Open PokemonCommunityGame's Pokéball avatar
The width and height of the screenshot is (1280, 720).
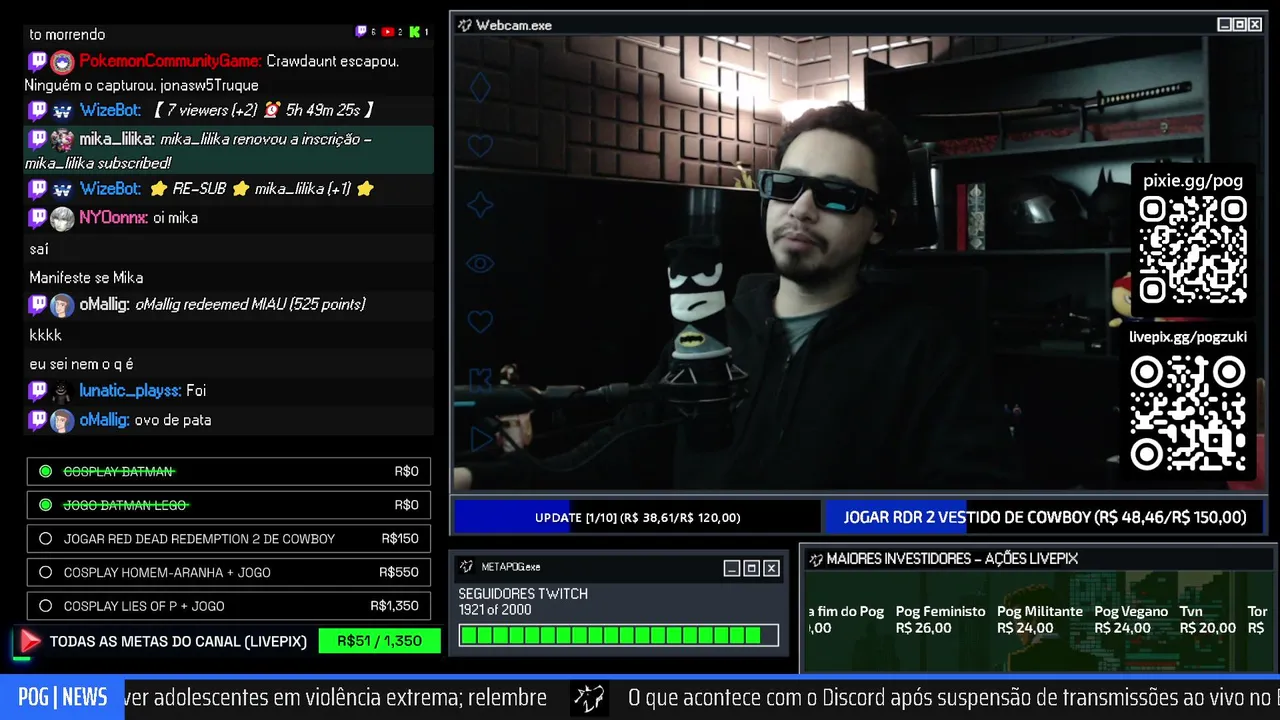tap(62, 62)
